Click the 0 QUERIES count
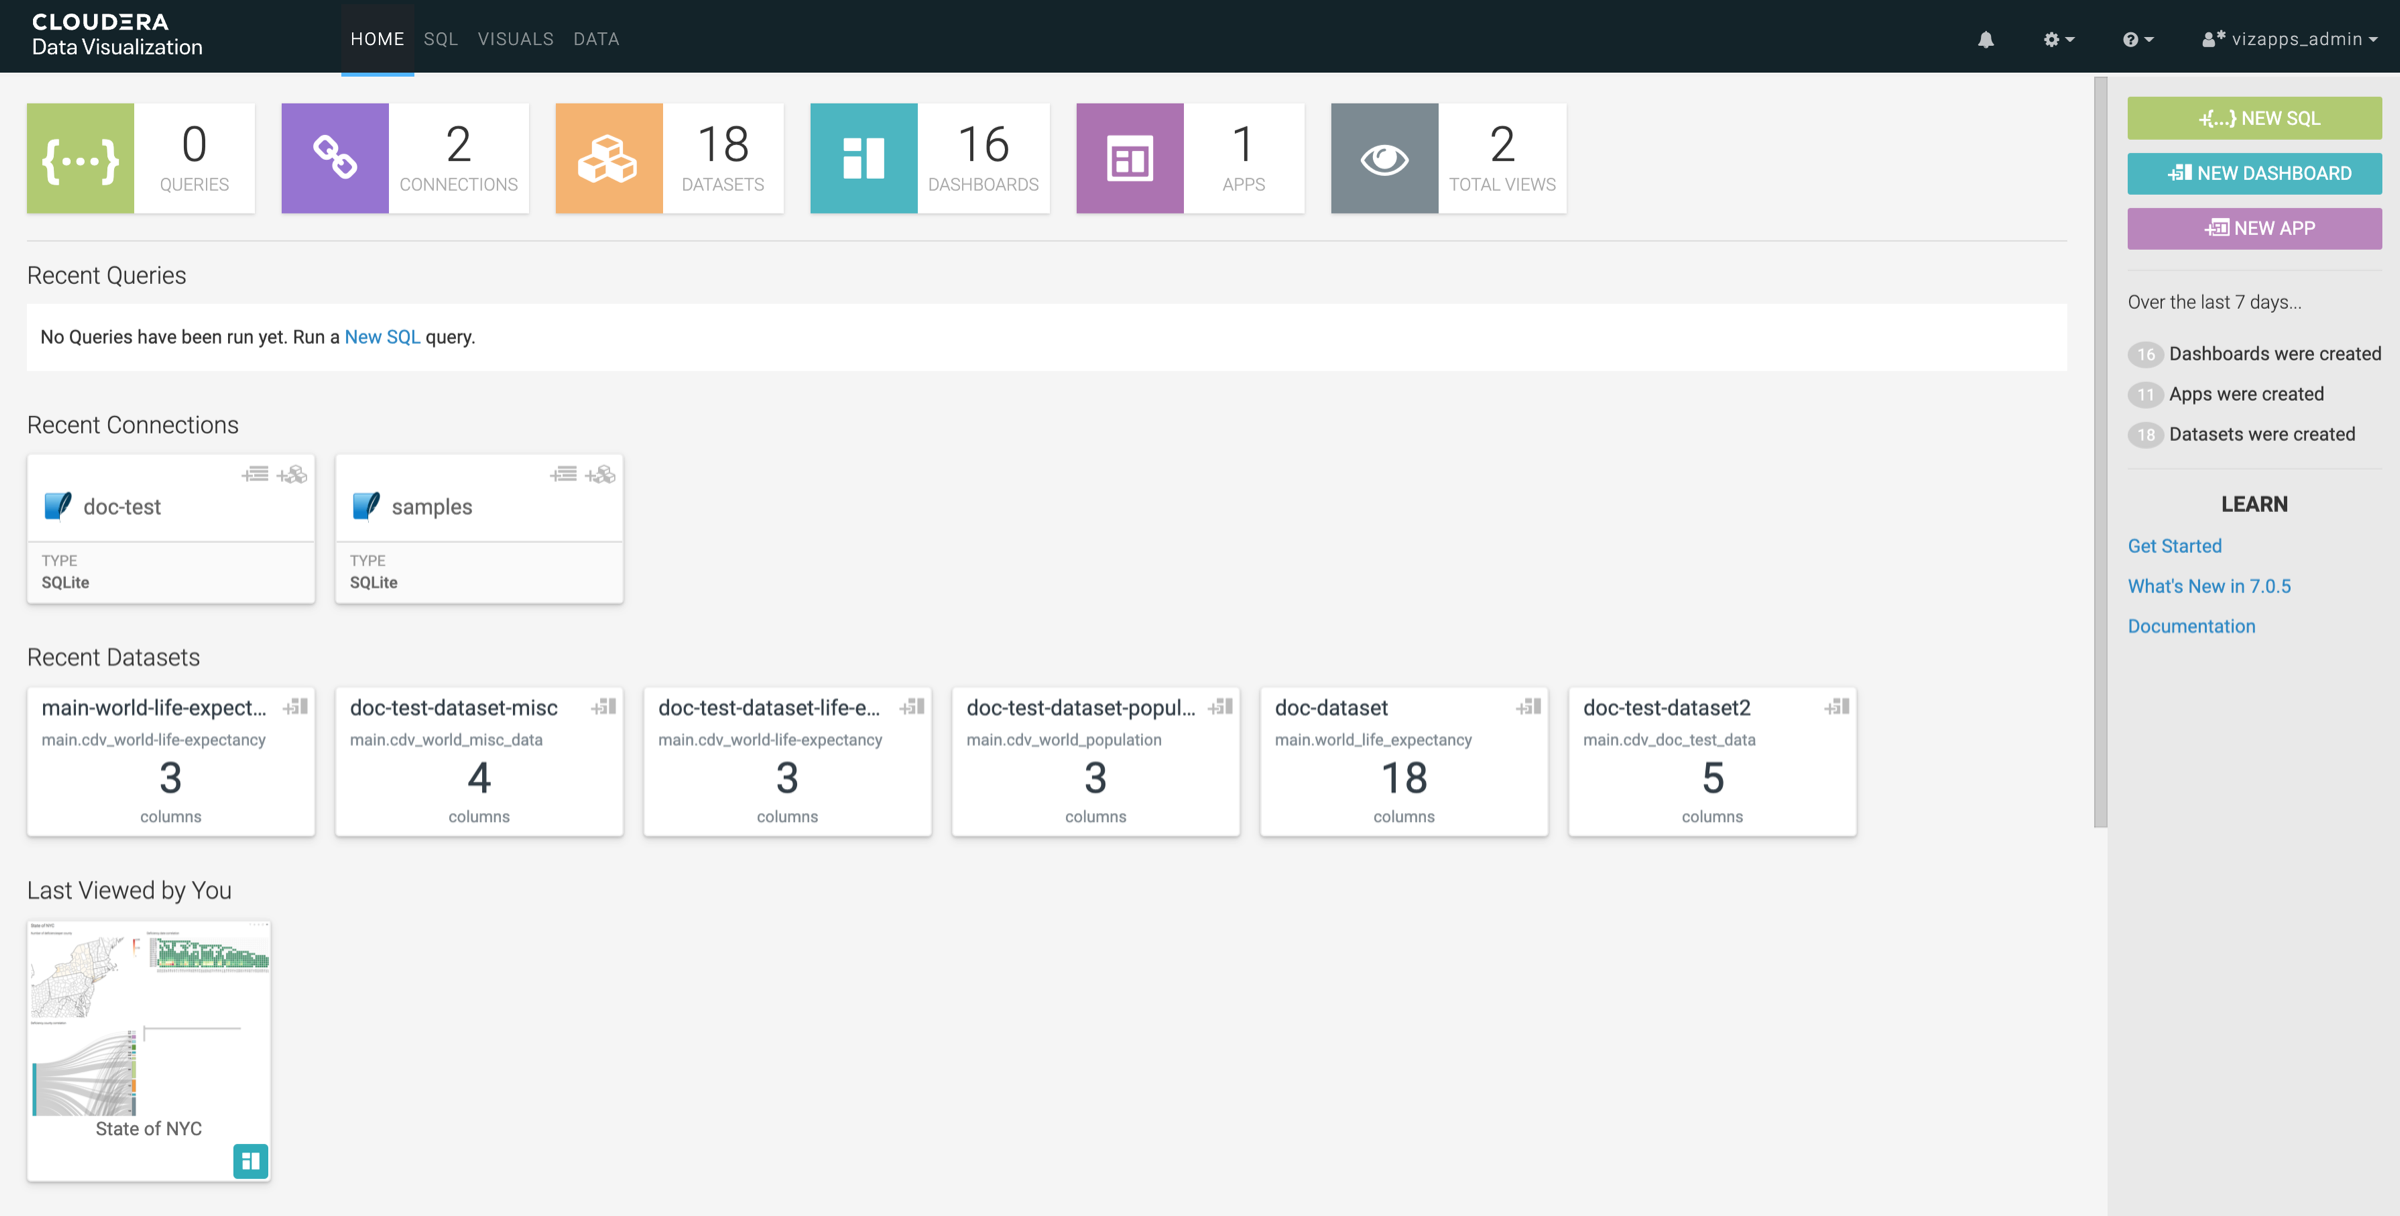Image resolution: width=2400 pixels, height=1216 pixels. 194,158
